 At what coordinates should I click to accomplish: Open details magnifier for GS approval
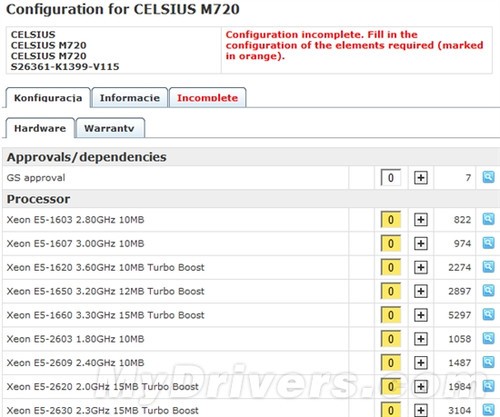click(x=488, y=177)
